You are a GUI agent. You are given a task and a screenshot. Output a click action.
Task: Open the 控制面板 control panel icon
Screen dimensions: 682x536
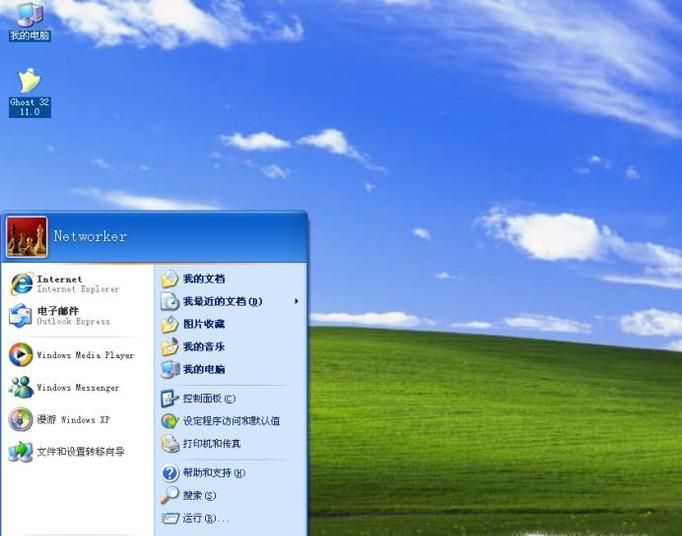pos(170,398)
